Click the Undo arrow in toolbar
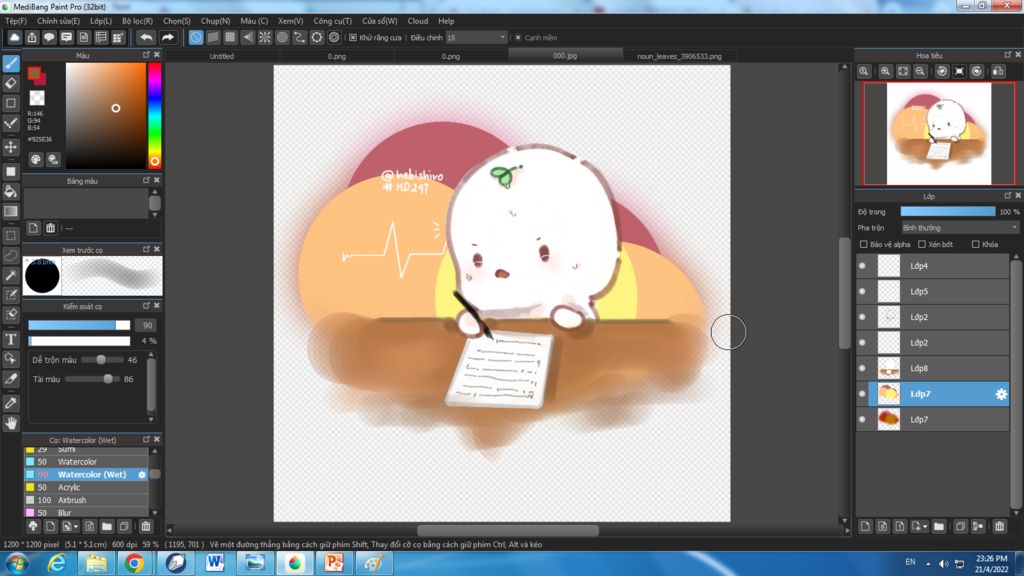Viewport: 1024px width, 576px height. tap(146, 37)
